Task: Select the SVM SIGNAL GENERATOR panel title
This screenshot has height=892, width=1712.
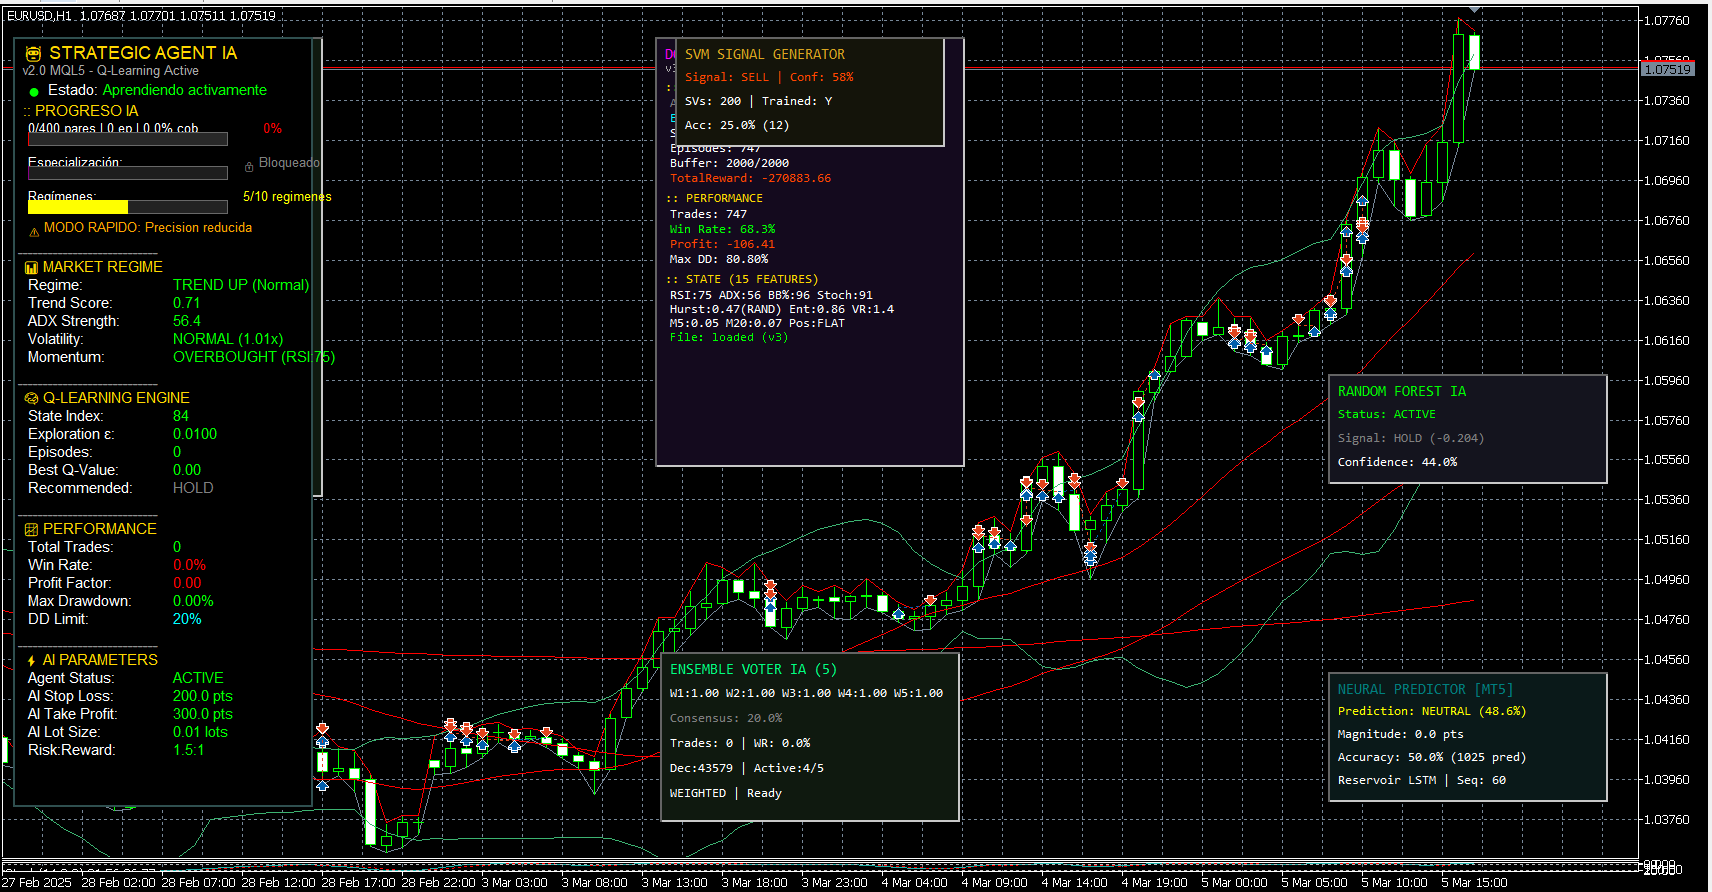Action: pos(764,55)
